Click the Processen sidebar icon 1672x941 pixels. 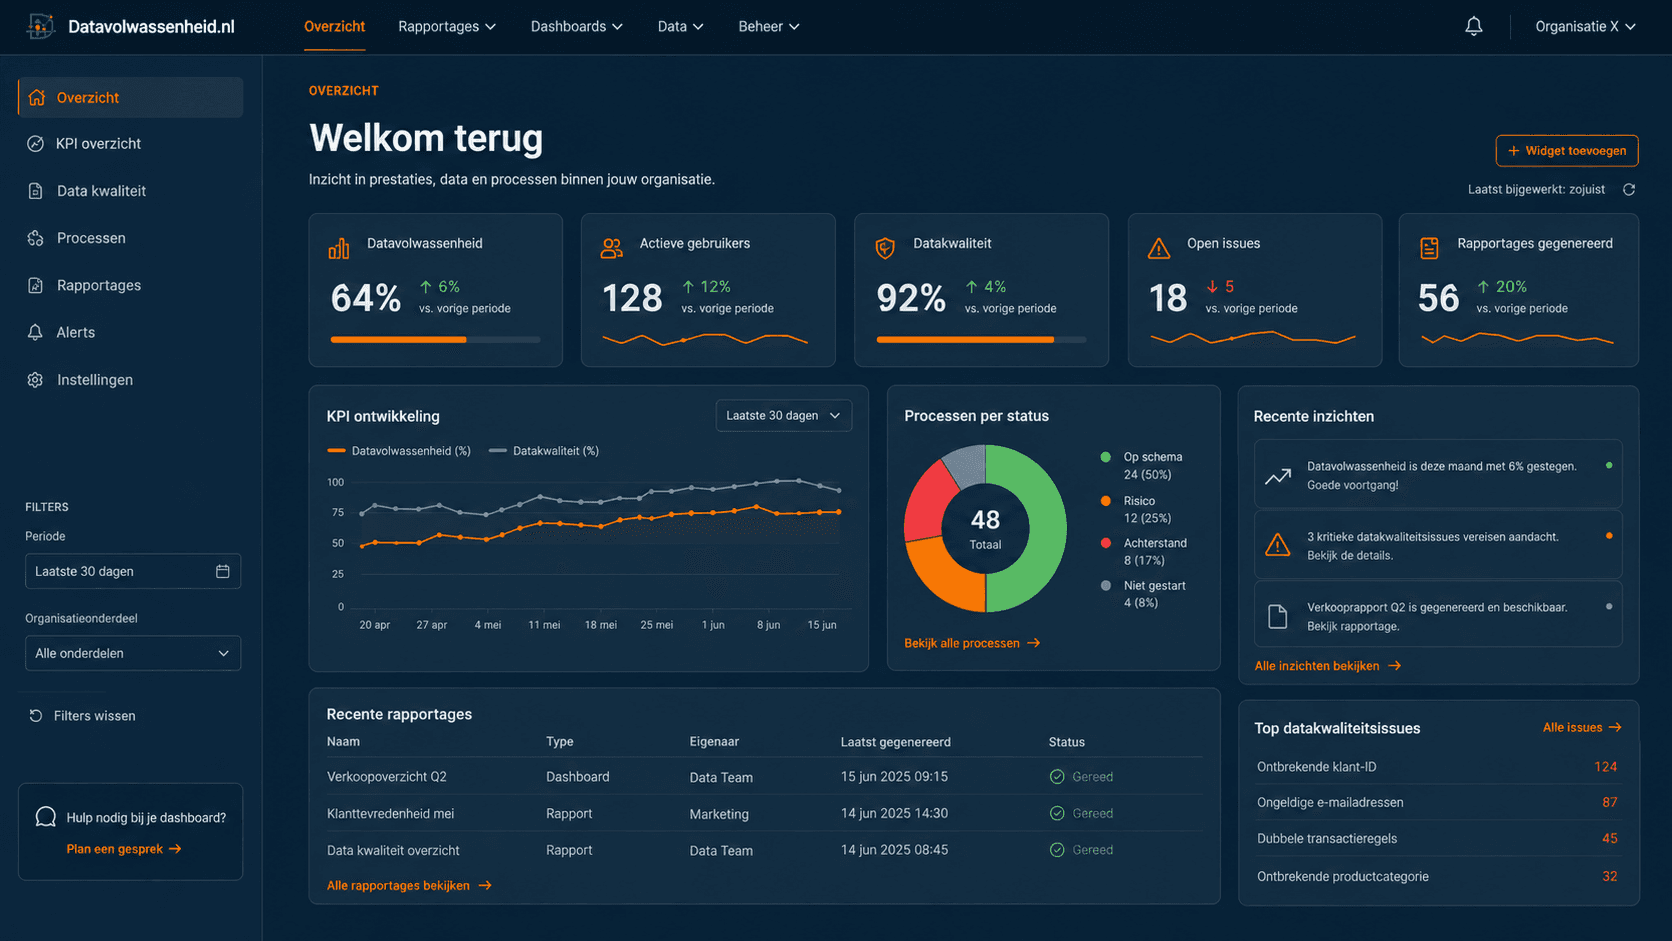pos(35,238)
